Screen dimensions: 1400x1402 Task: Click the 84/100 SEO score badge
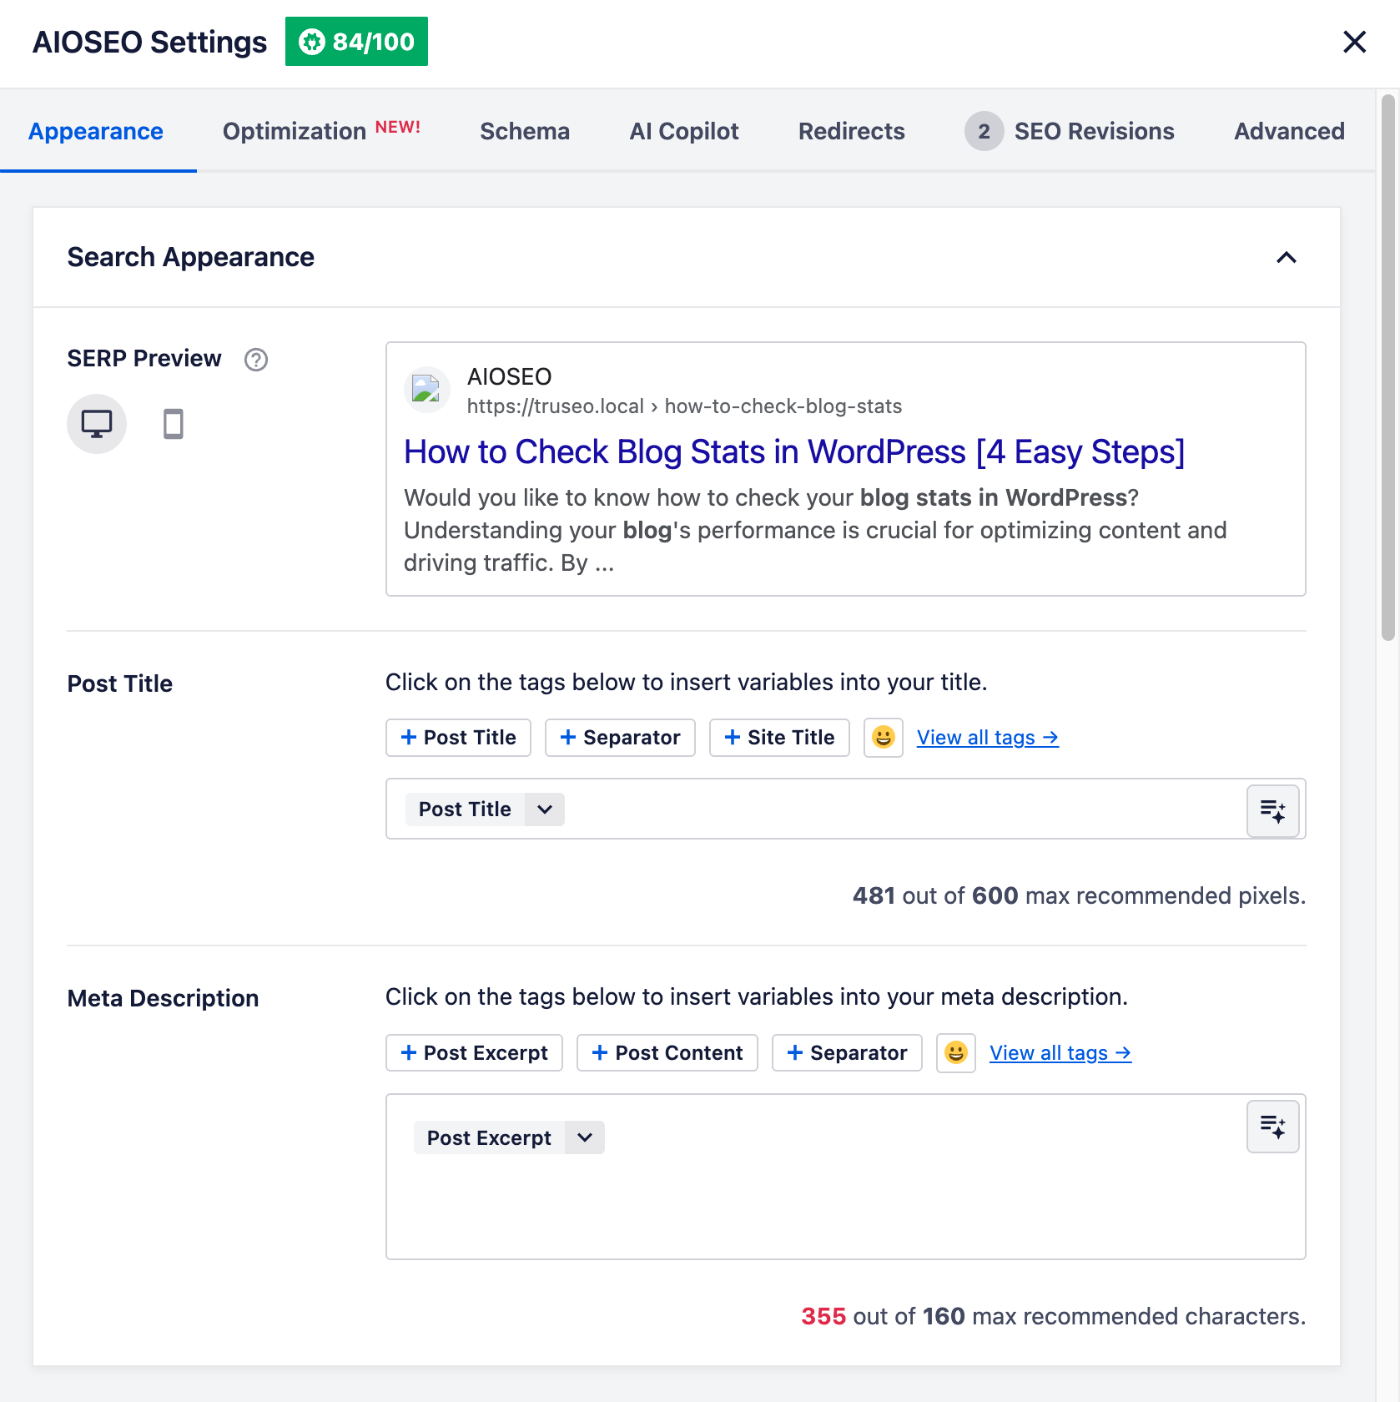coord(356,42)
